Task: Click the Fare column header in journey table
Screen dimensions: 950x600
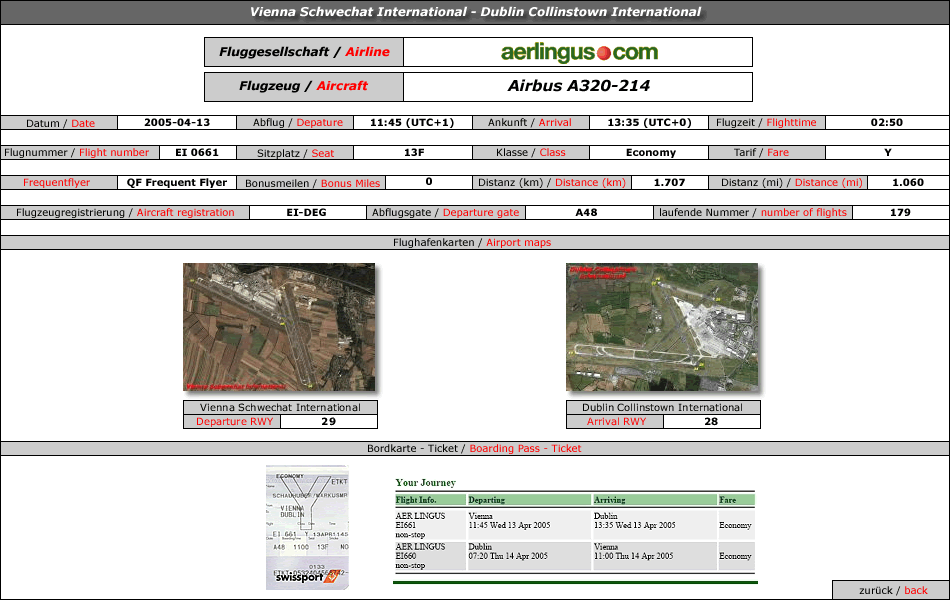Action: coord(736,500)
